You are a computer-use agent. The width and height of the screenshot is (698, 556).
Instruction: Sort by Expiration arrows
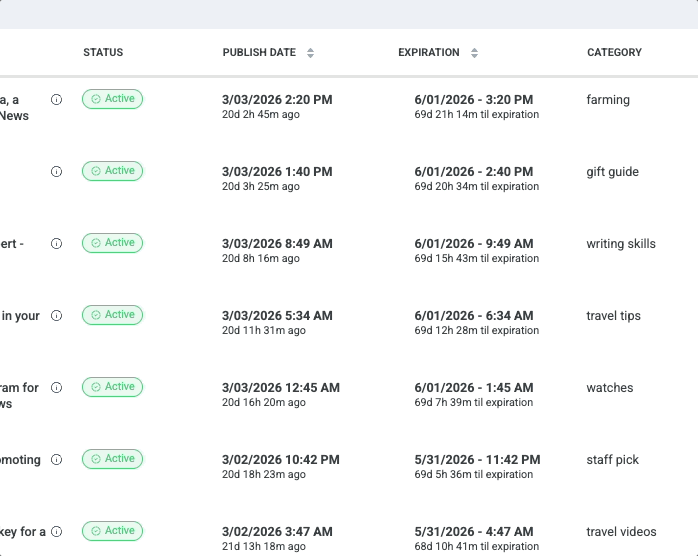474,53
